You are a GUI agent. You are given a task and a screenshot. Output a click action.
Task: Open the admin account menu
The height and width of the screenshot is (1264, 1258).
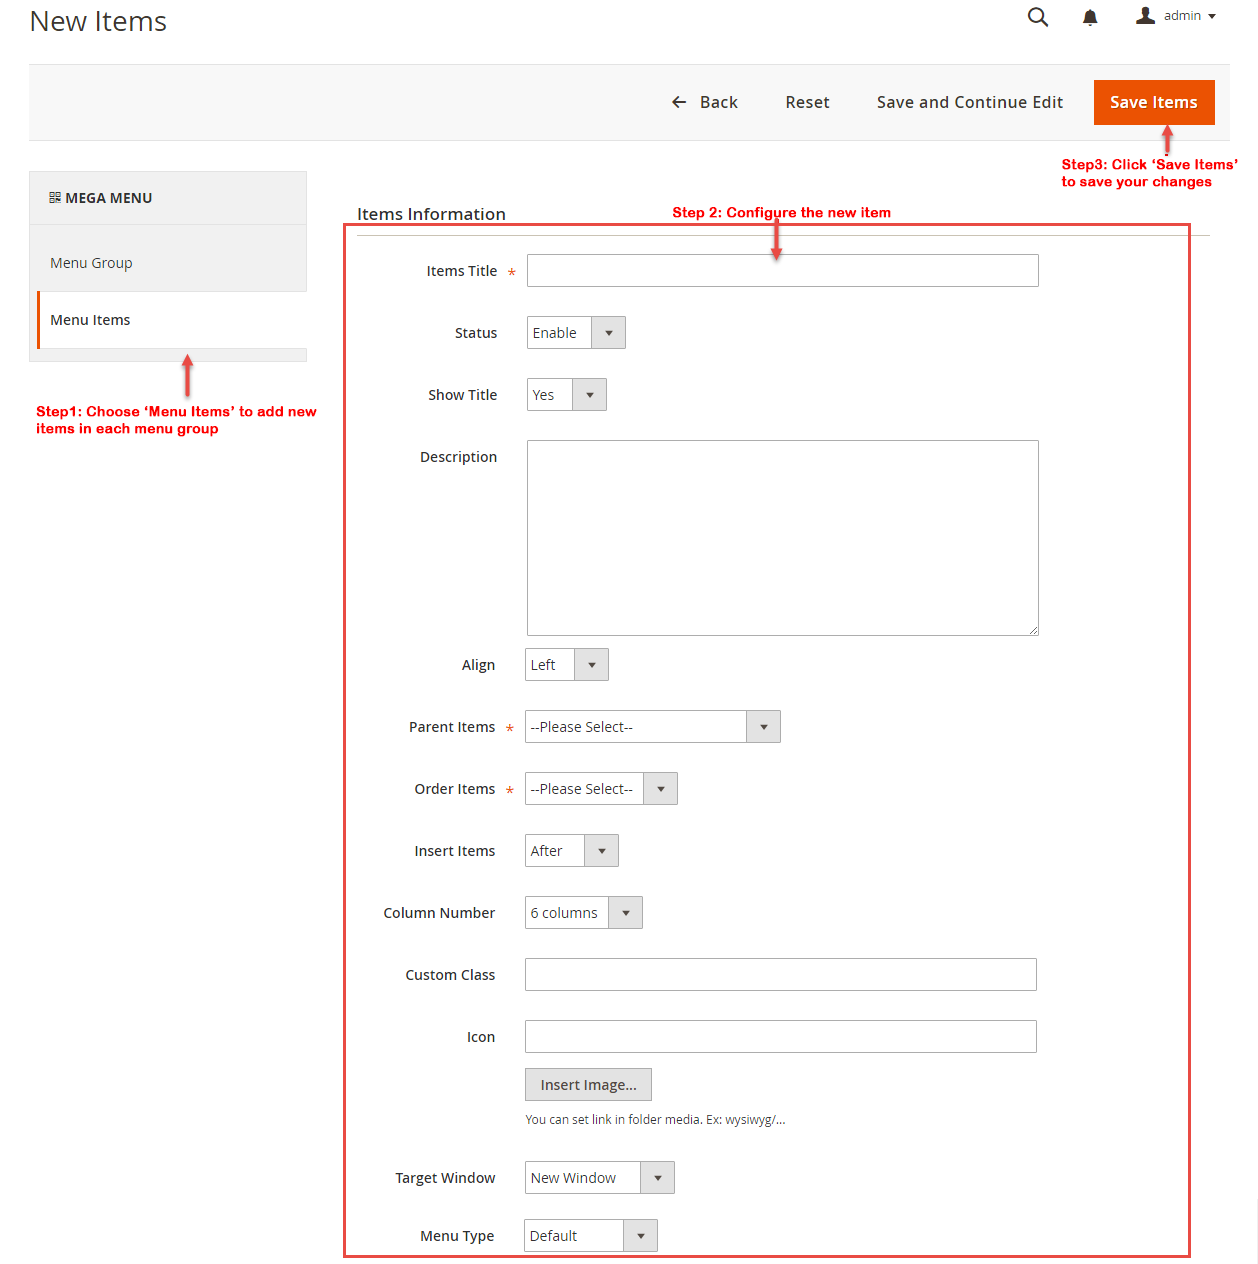[x=1176, y=16]
